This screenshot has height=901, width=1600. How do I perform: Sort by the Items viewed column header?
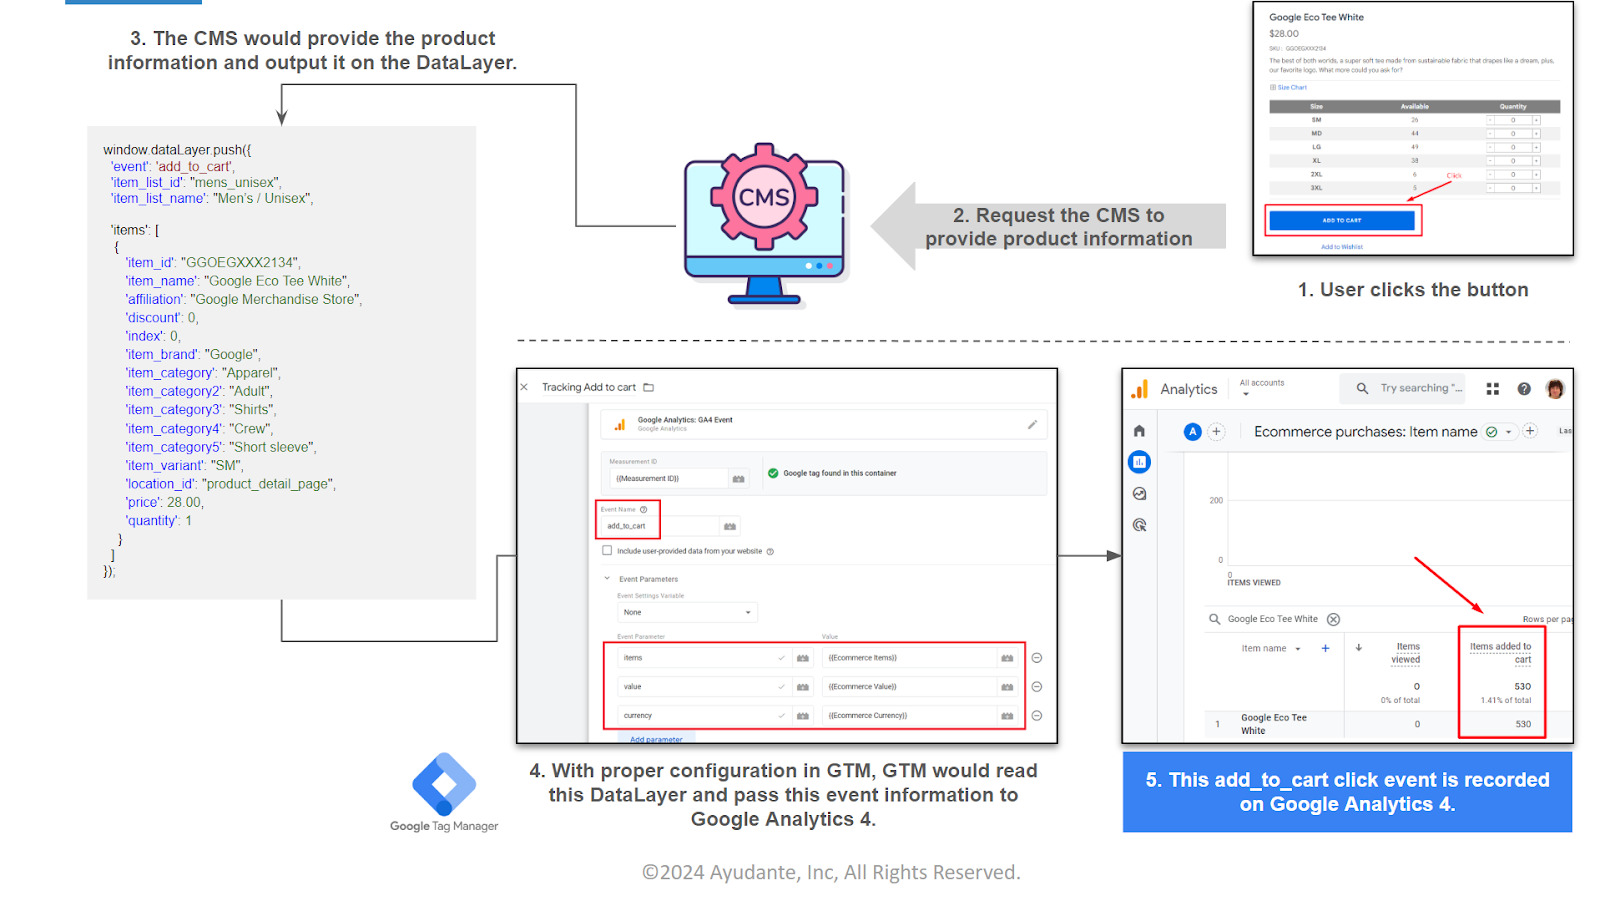pos(1406,653)
